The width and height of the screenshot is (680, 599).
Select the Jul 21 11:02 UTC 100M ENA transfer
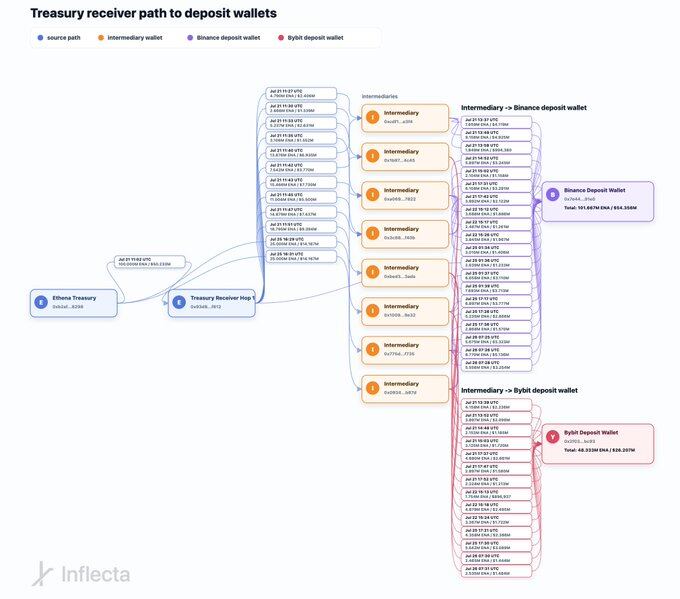144,262
